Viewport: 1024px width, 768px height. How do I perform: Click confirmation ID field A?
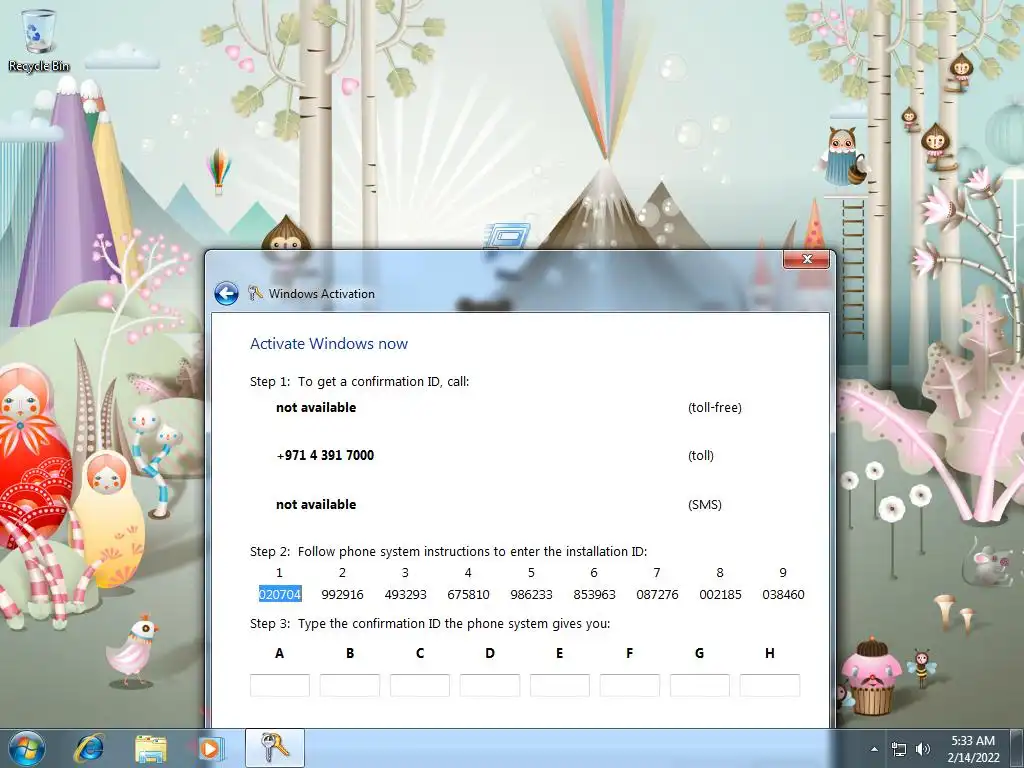pyautogui.click(x=280, y=685)
